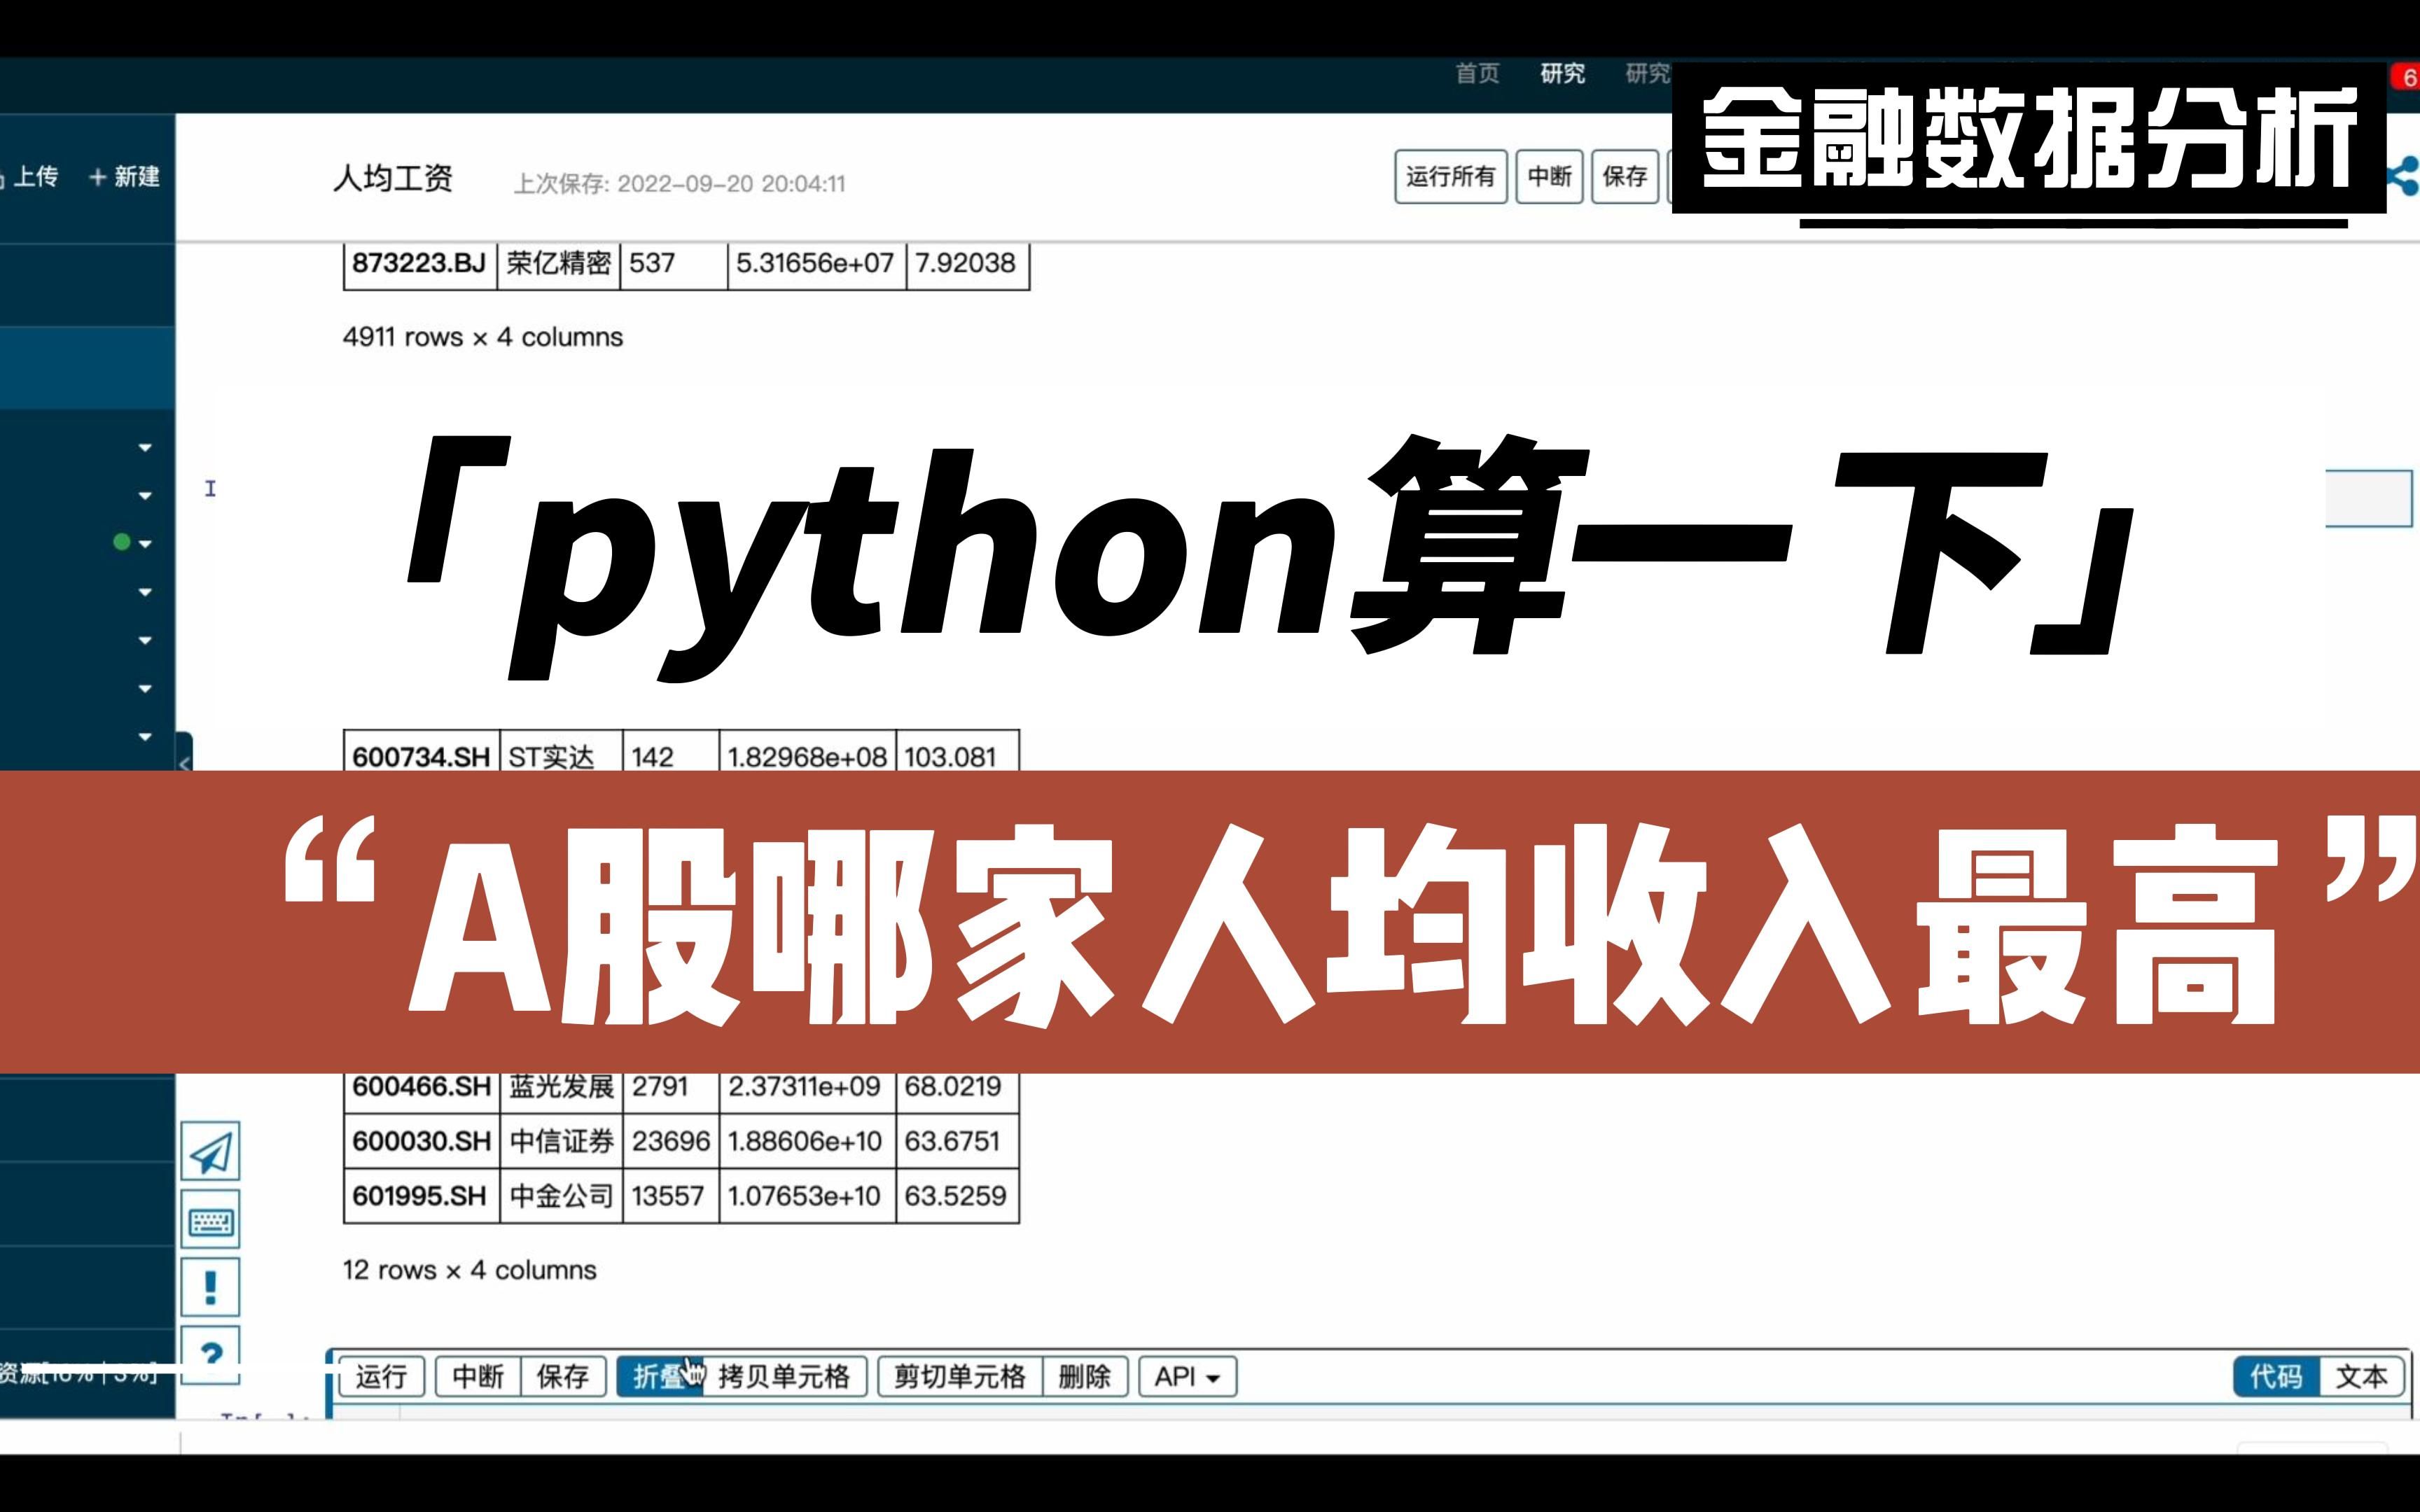Image resolution: width=2420 pixels, height=1512 pixels.
Task: Cut the cell with 剪切单元格
Action: pos(960,1377)
